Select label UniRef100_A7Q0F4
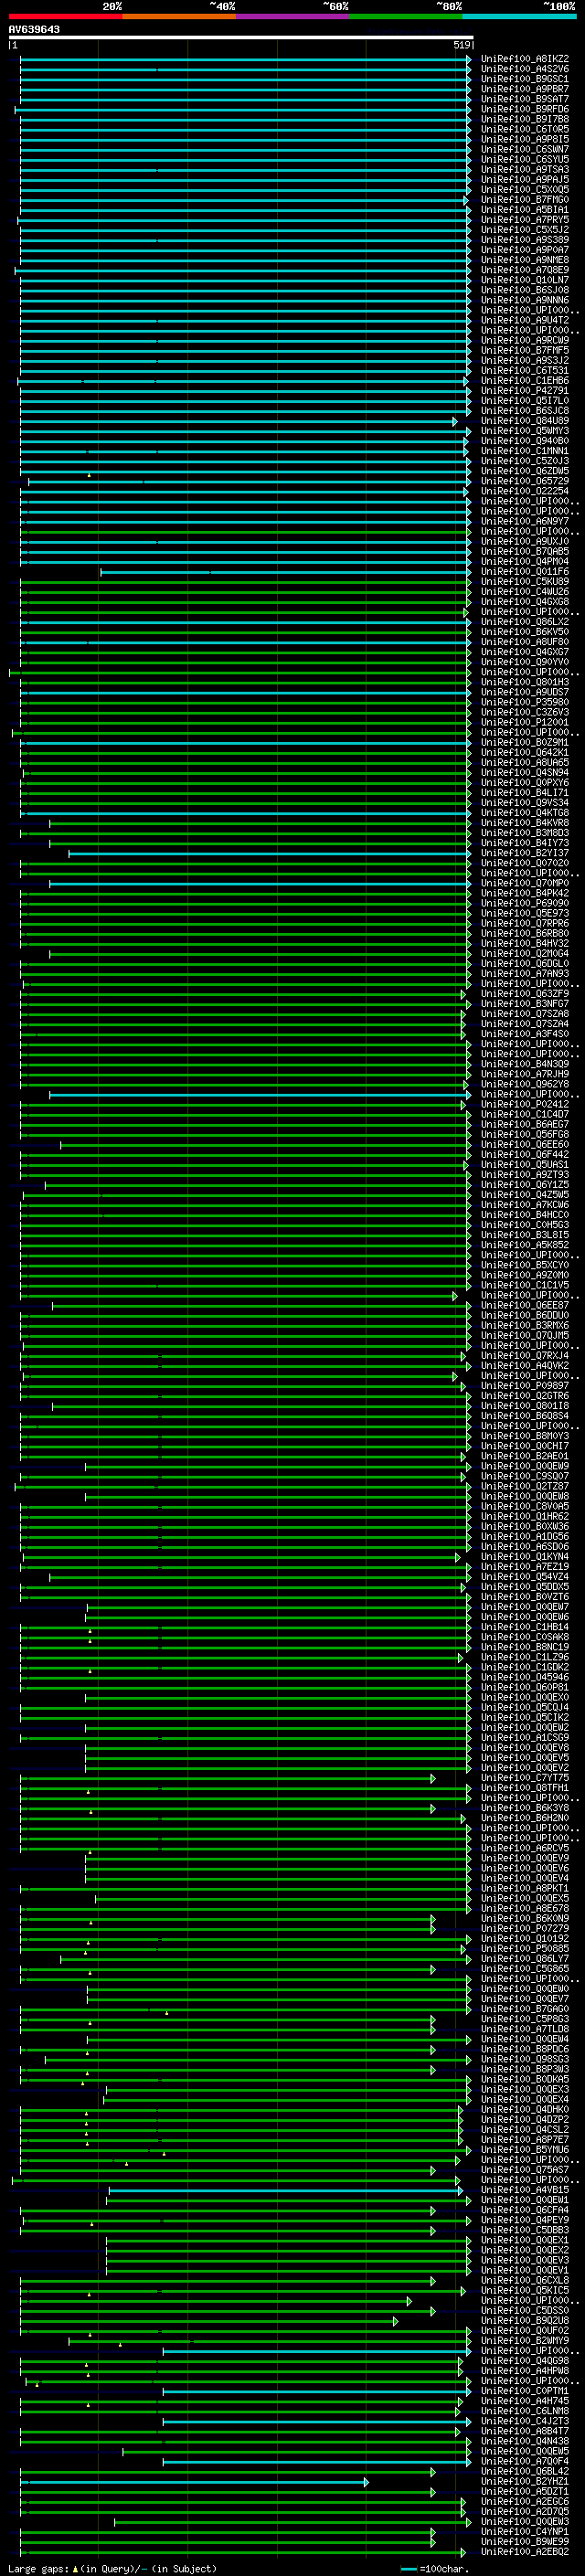Screen dimensions: 585x2576 [525, 2461]
